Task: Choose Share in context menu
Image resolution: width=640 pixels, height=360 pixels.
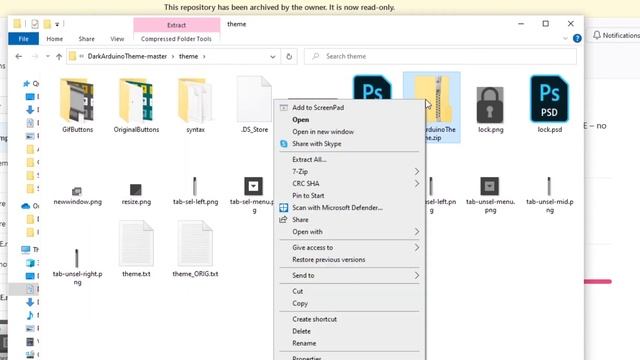Action: point(349,220)
